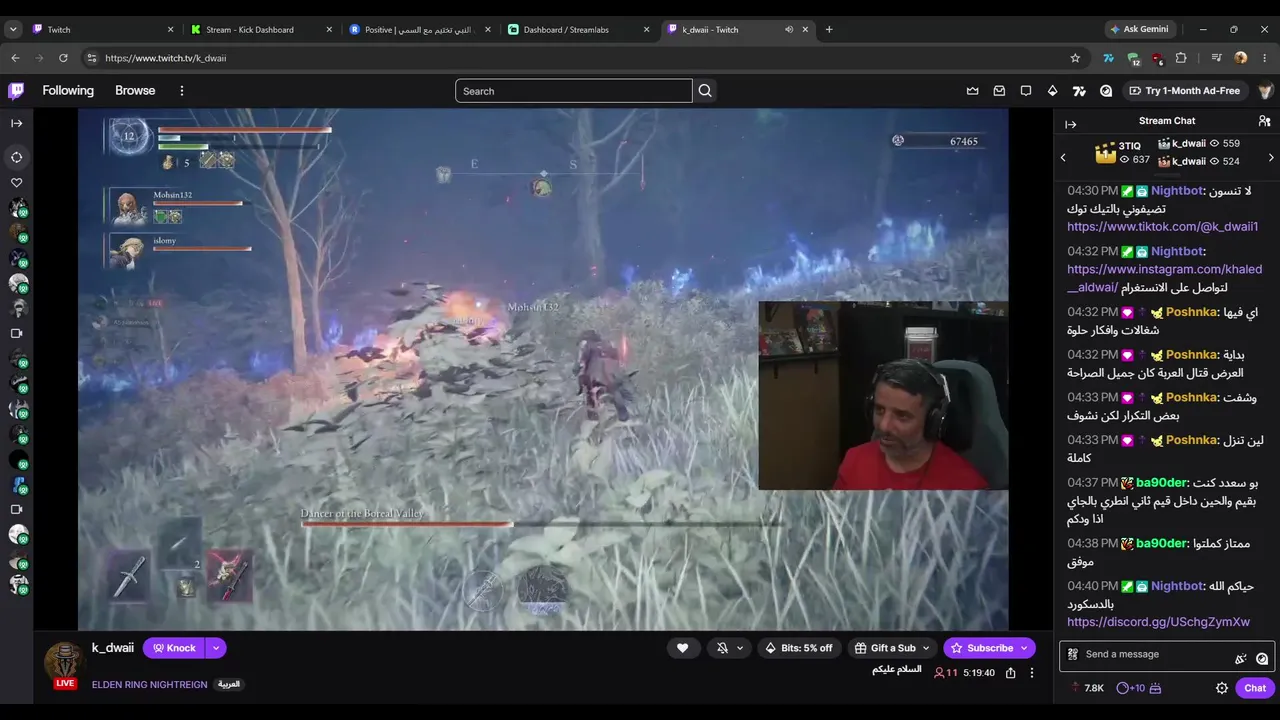Open the Browse tab
Viewport: 1280px width, 720px height.
tap(135, 91)
